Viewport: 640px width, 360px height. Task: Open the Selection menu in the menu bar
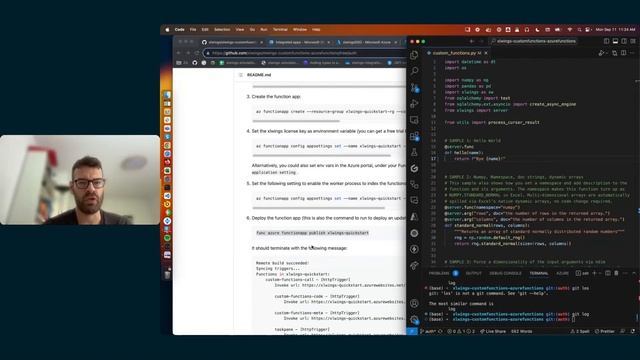tap(222, 29)
